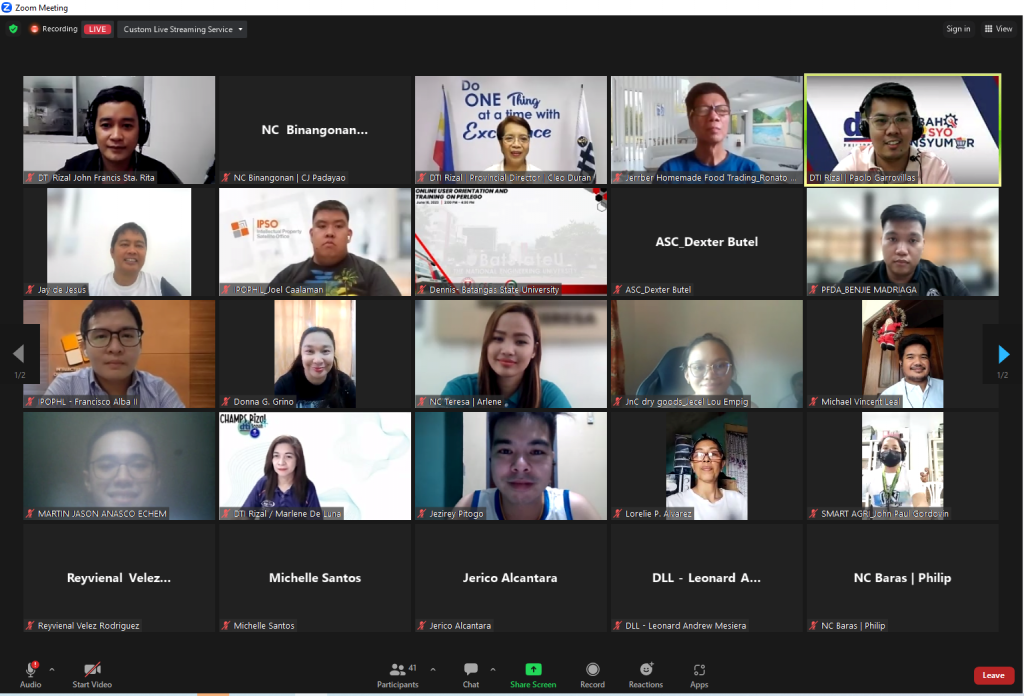This screenshot has width=1024, height=696.
Task: Turn on camera with Start Video
Action: [x=92, y=671]
